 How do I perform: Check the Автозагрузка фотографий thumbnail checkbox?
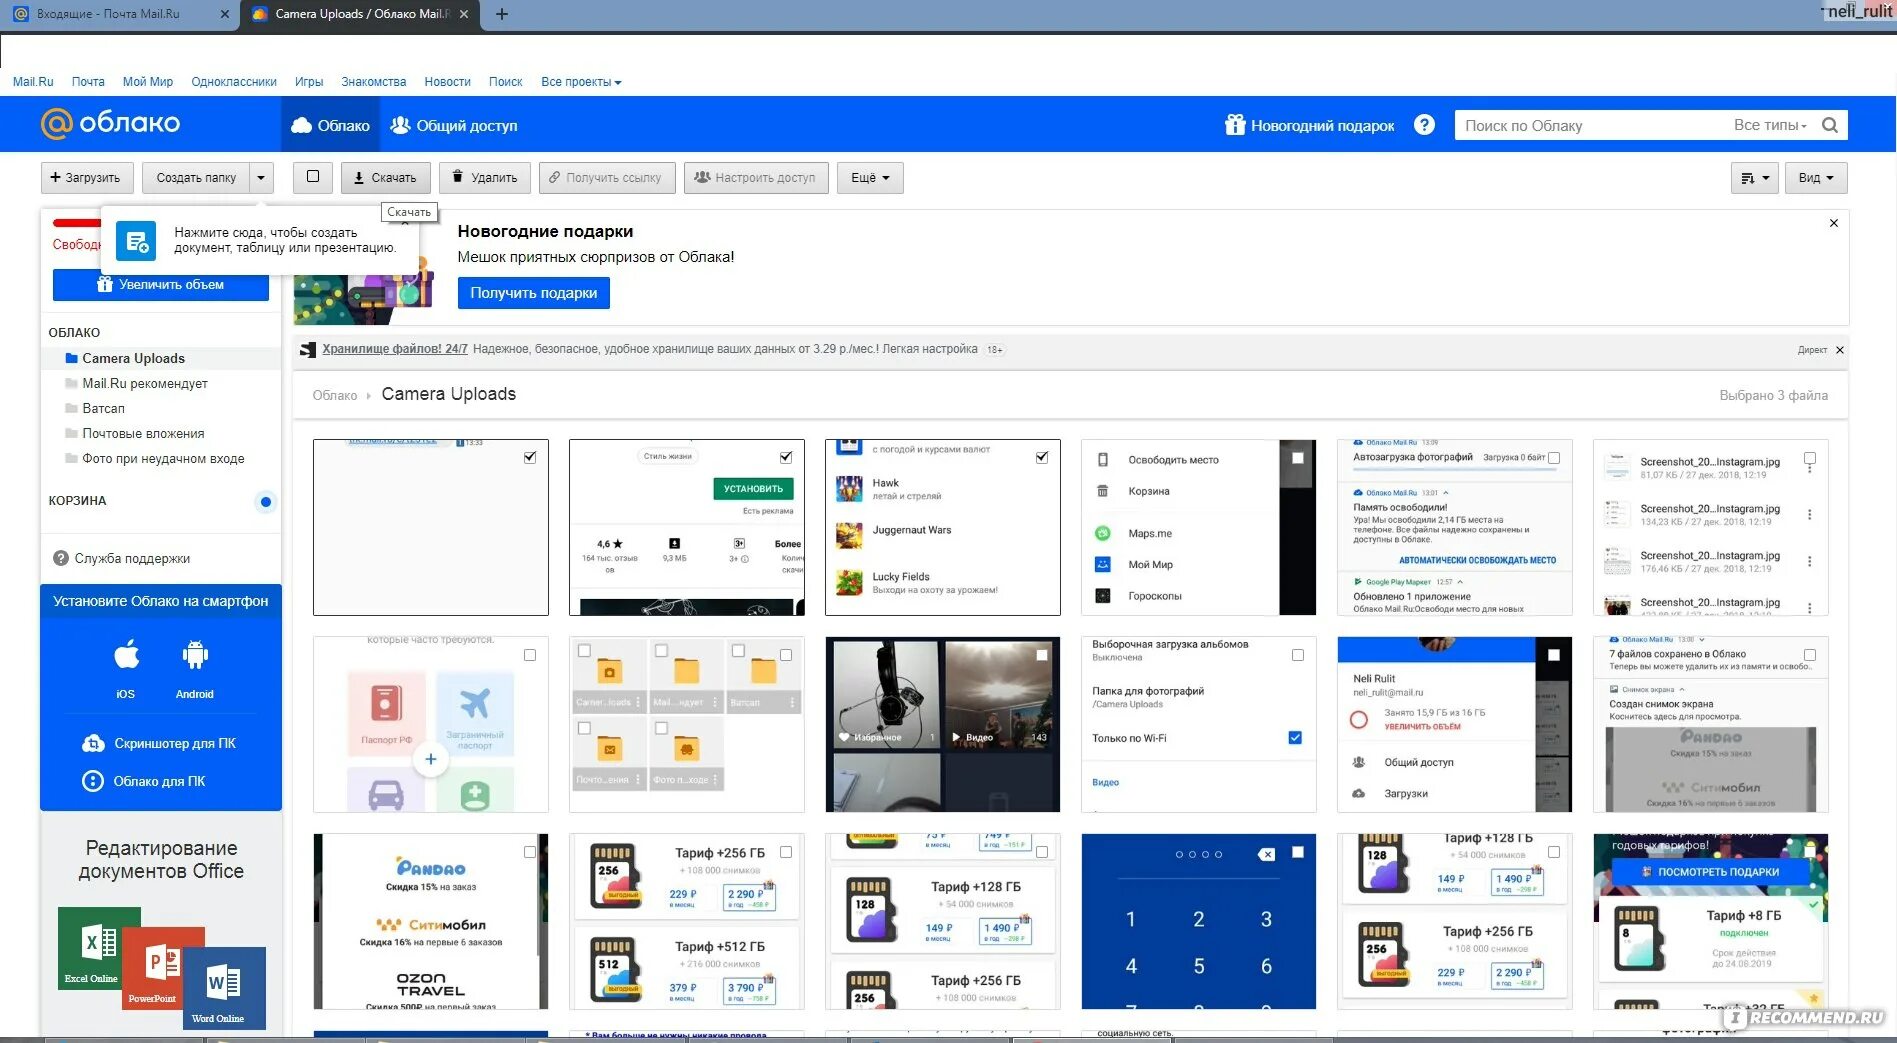point(1554,457)
